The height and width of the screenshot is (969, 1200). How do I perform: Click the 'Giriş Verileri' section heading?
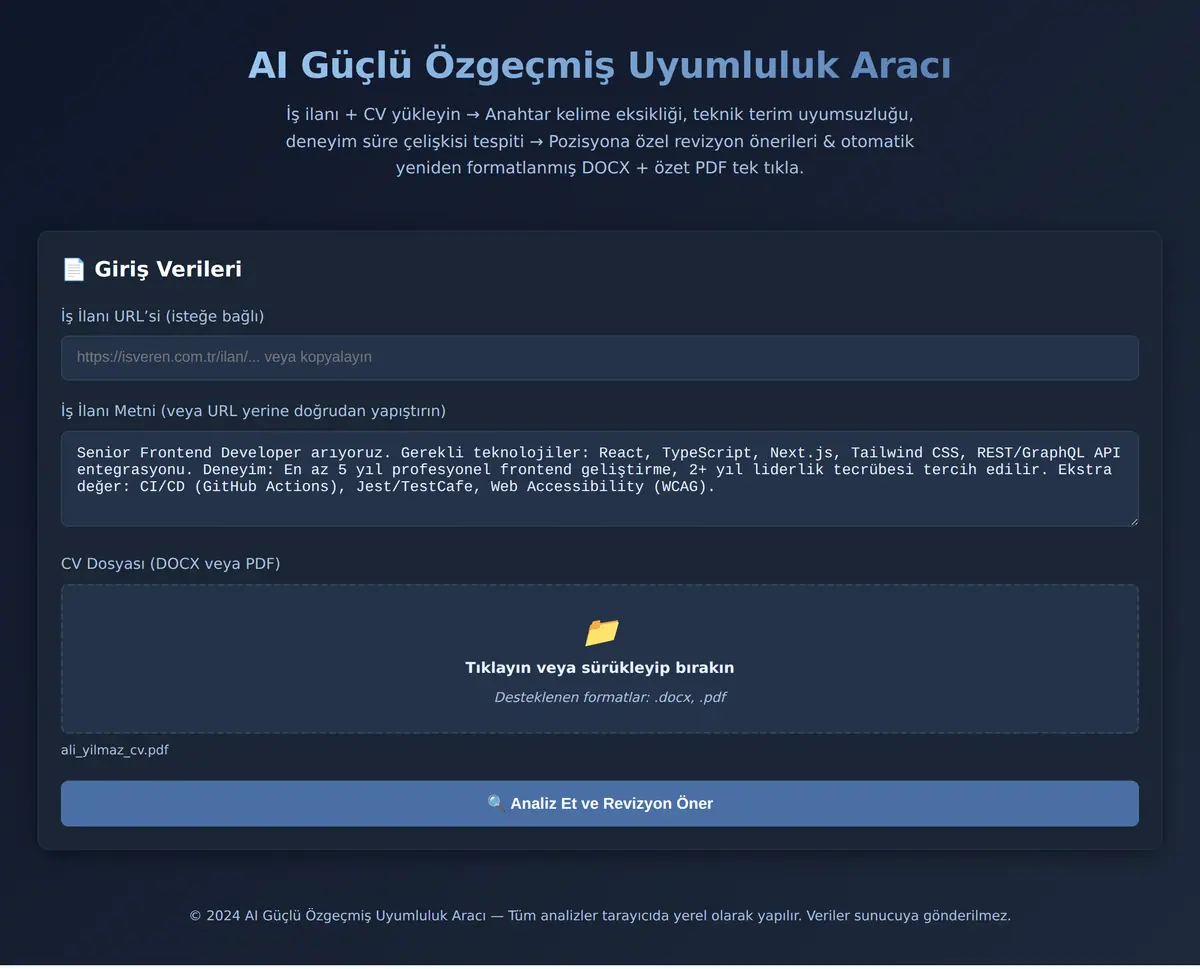point(151,269)
